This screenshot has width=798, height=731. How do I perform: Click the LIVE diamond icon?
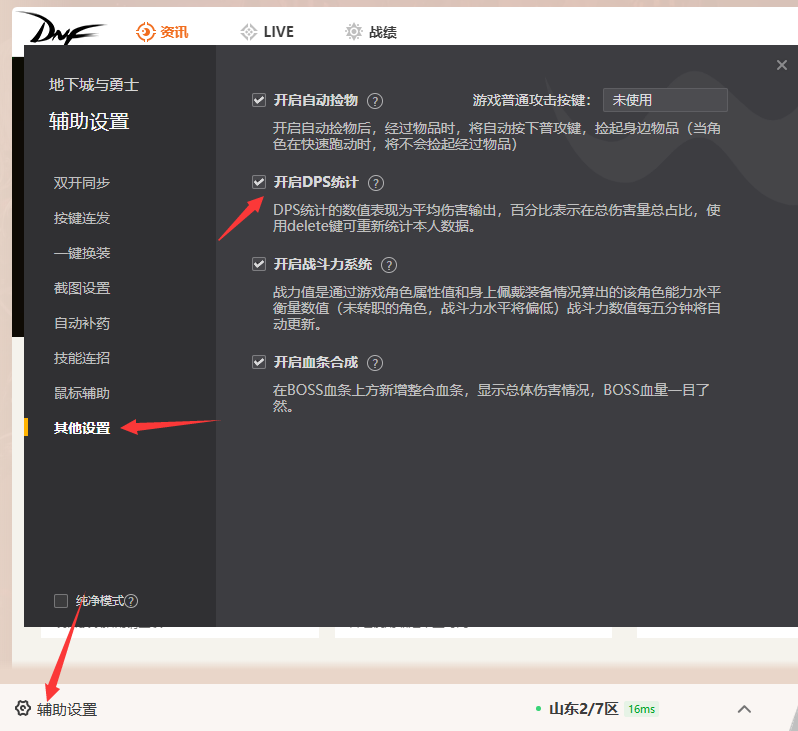[249, 32]
